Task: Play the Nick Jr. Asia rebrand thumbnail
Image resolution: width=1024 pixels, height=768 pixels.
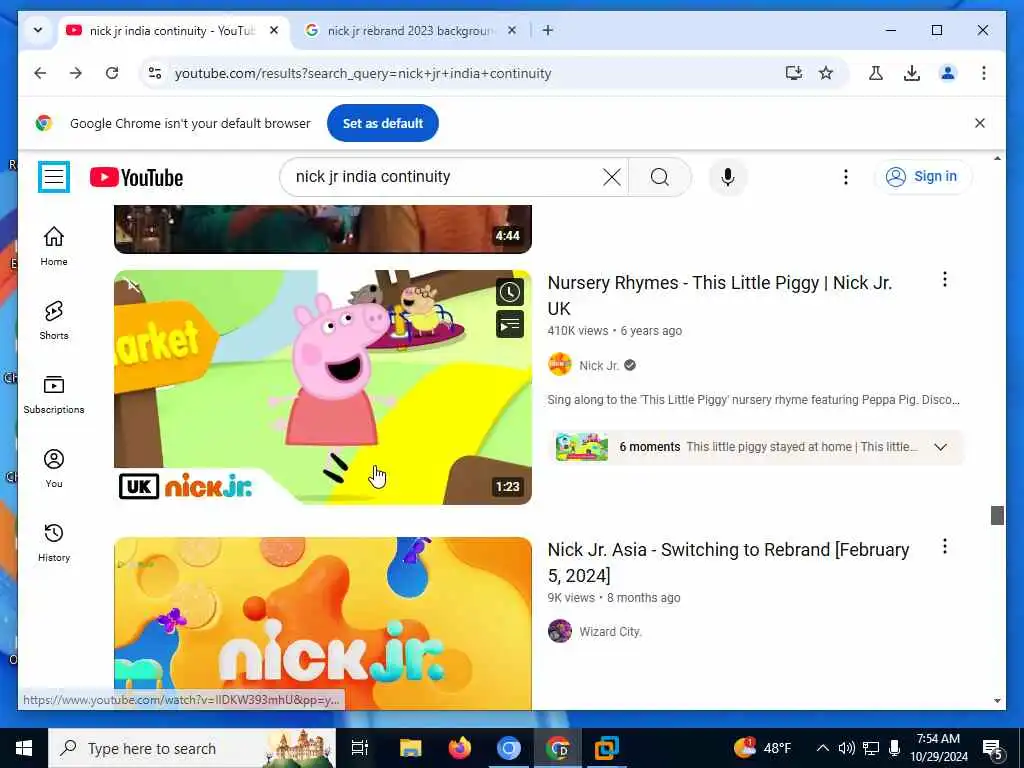Action: [323, 622]
